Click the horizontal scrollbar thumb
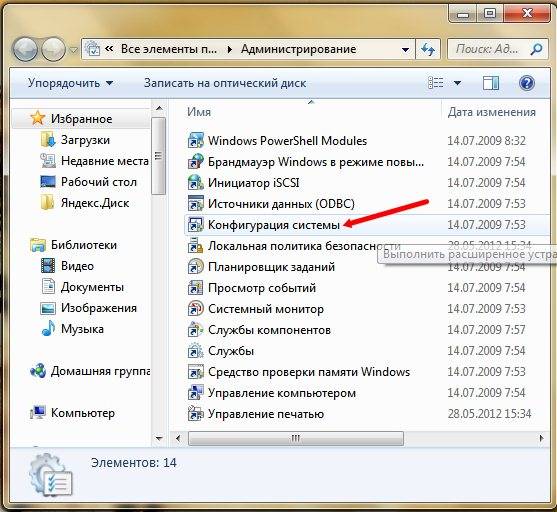 (x=296, y=438)
